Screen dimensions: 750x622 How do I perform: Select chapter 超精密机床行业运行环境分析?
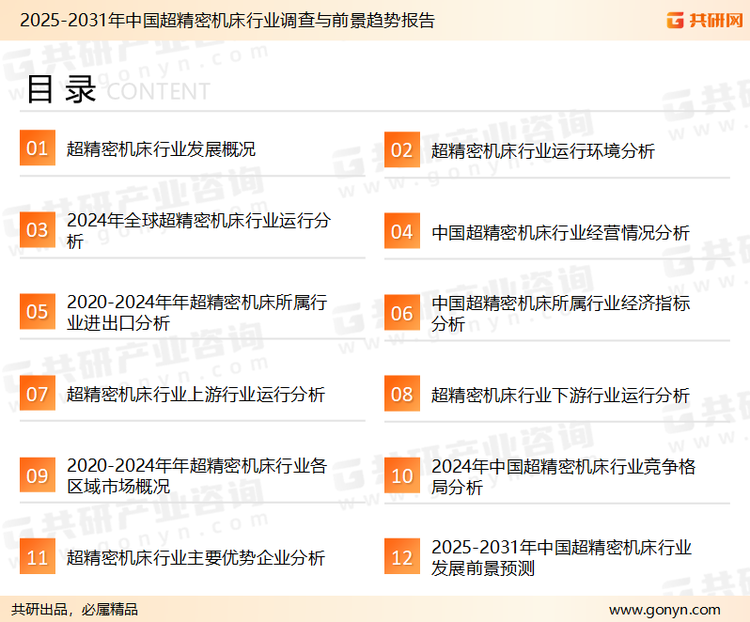coord(542,151)
